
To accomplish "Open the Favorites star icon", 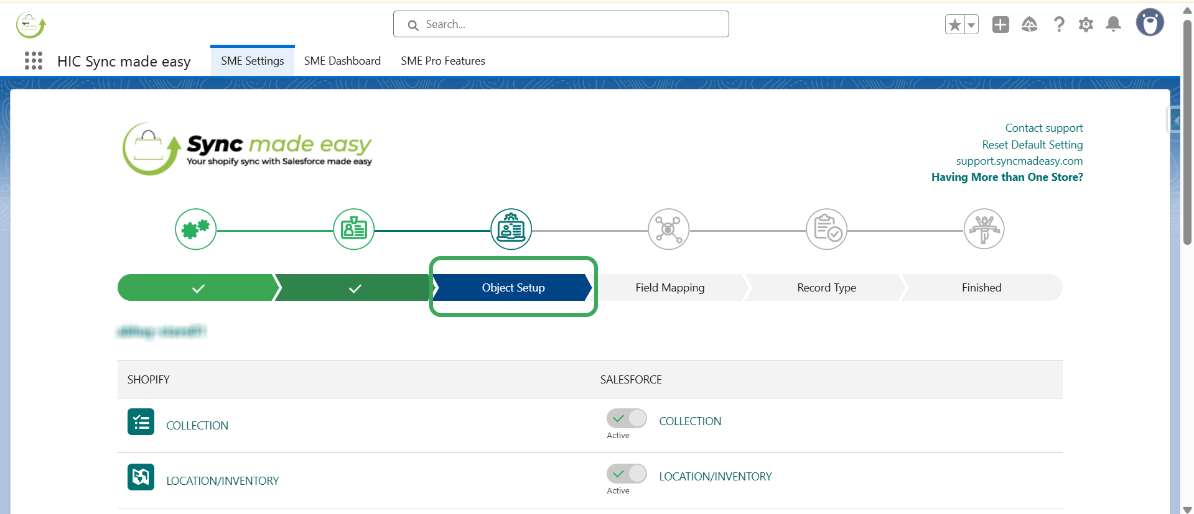I will tap(955, 24).
